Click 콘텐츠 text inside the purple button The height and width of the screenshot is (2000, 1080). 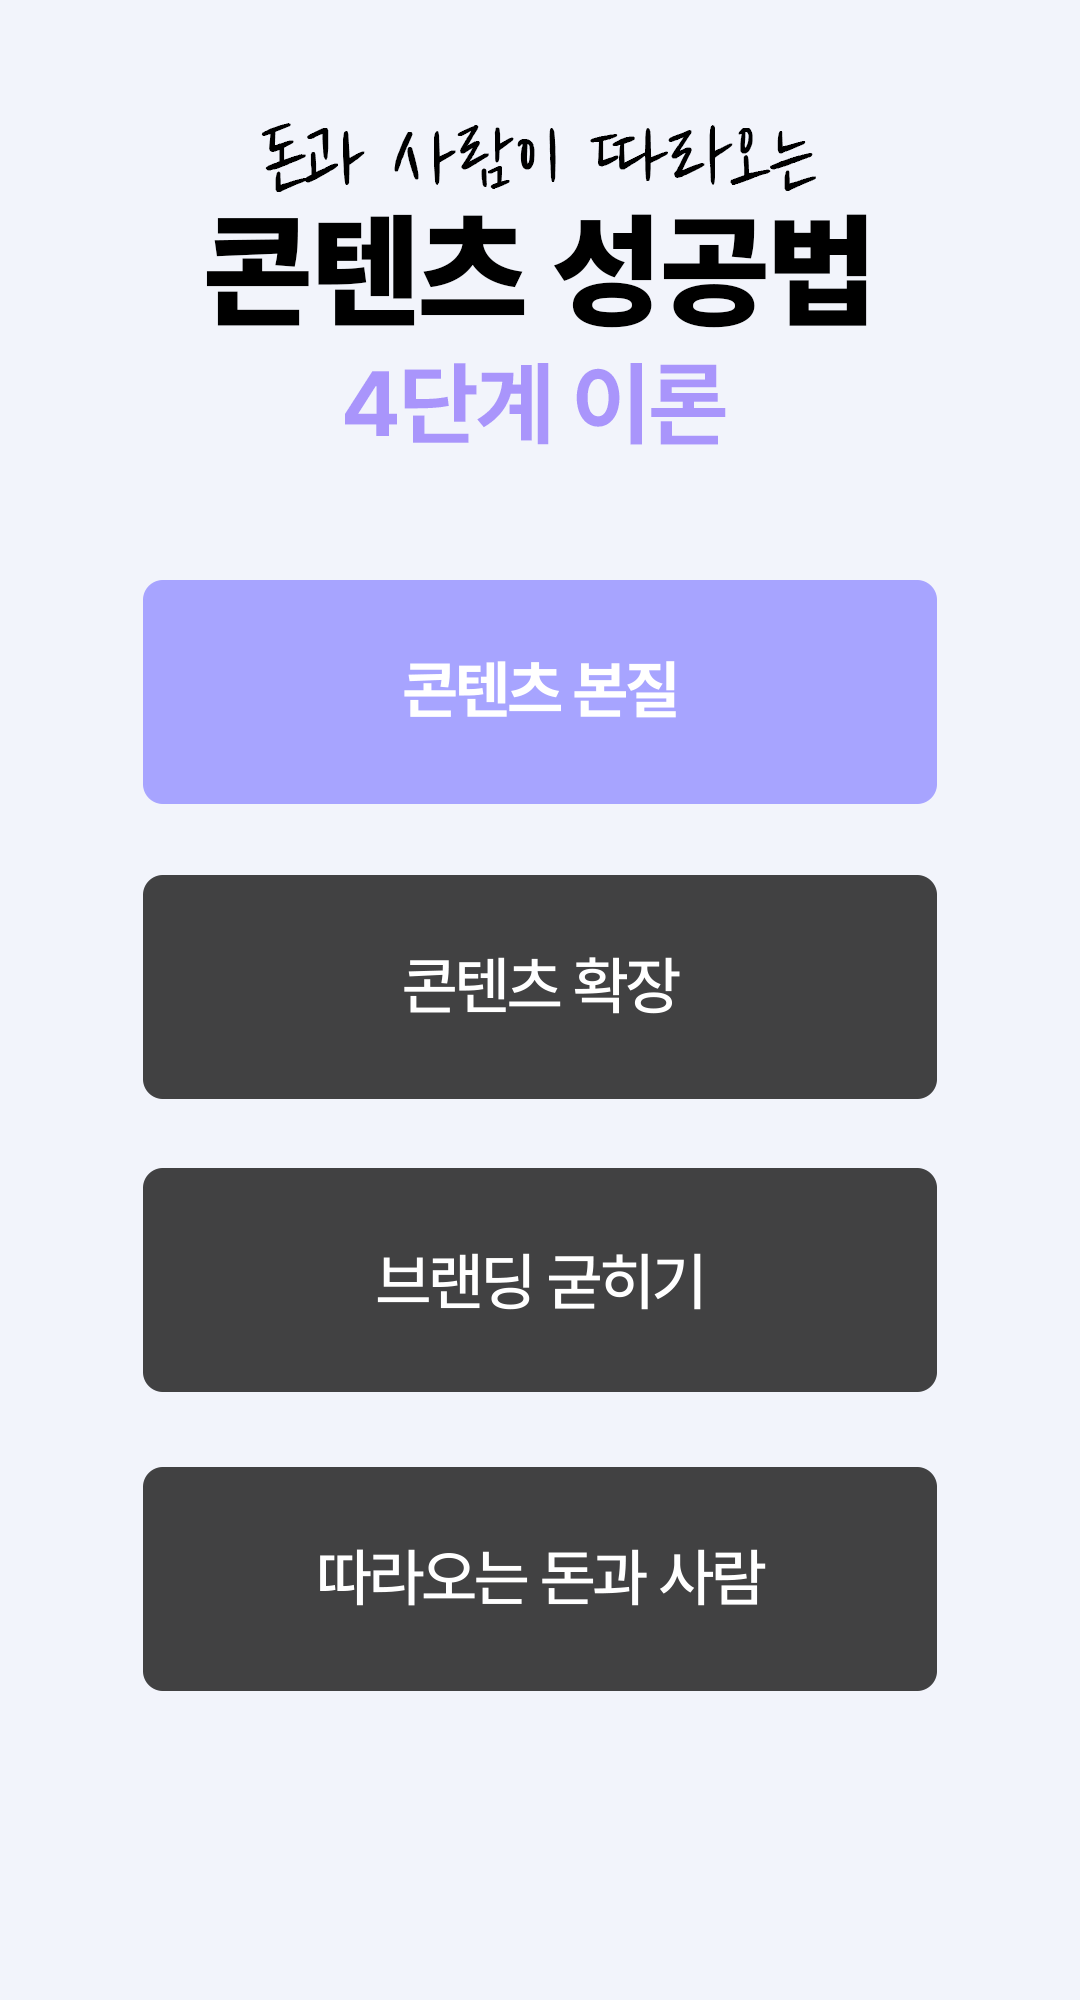pos(481,690)
